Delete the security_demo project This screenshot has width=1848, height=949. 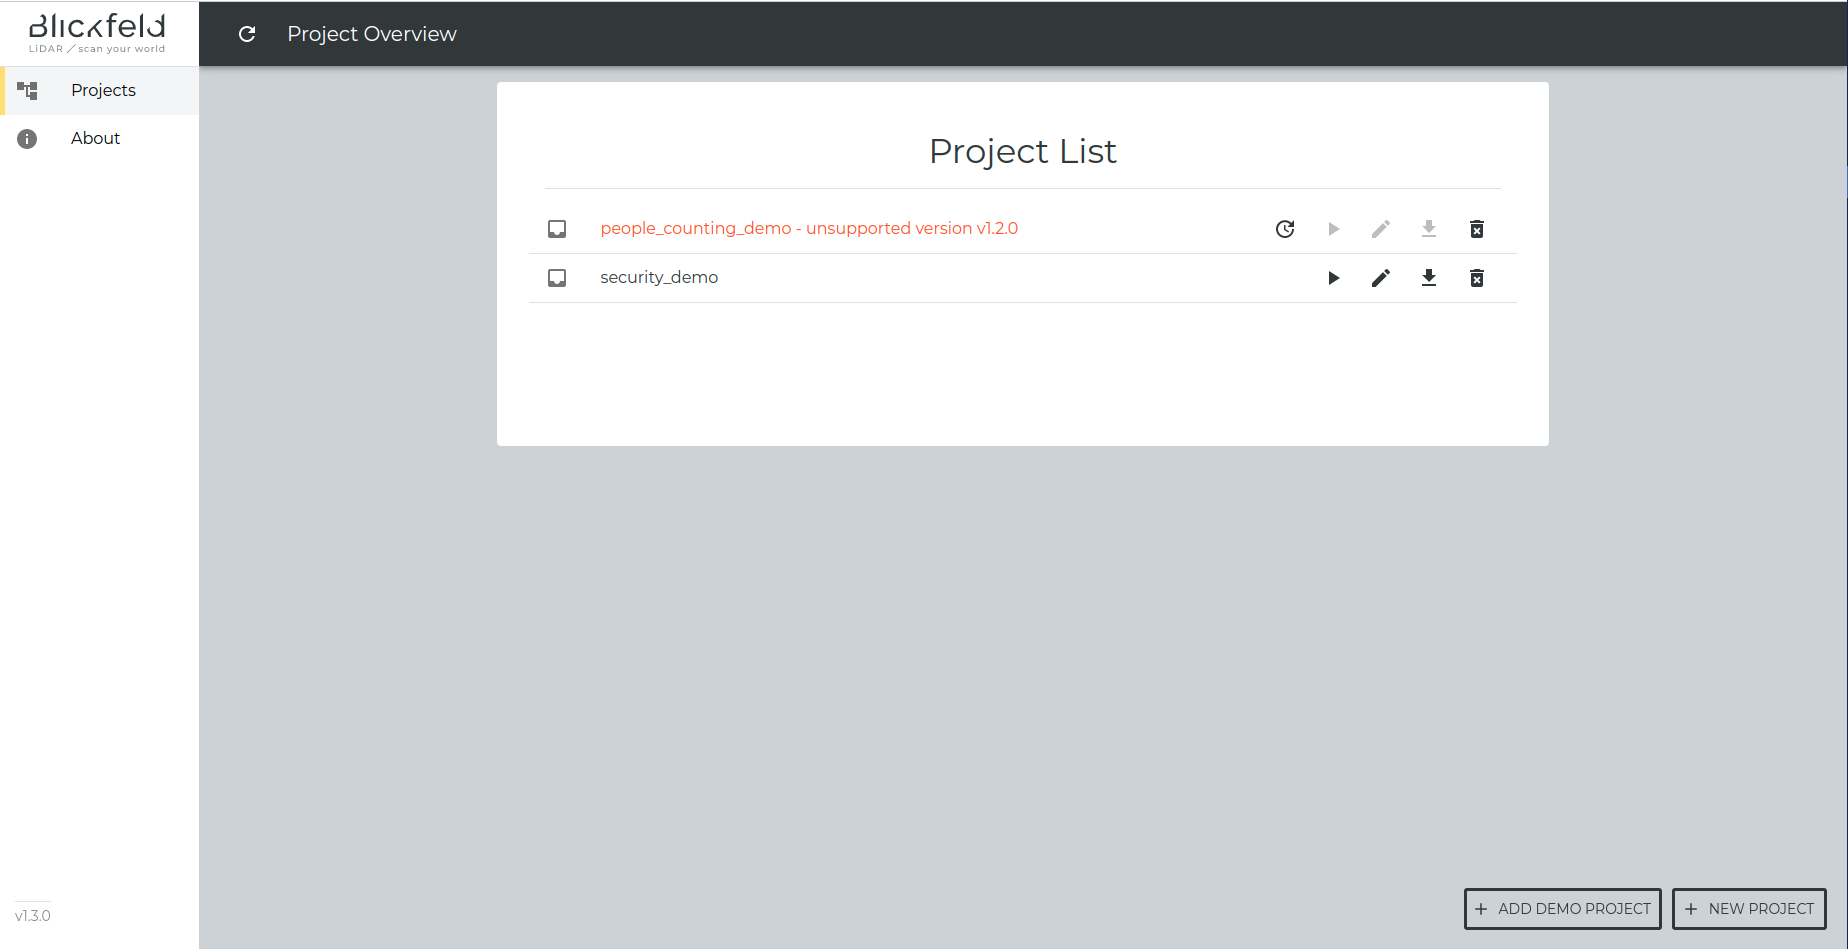(1477, 278)
